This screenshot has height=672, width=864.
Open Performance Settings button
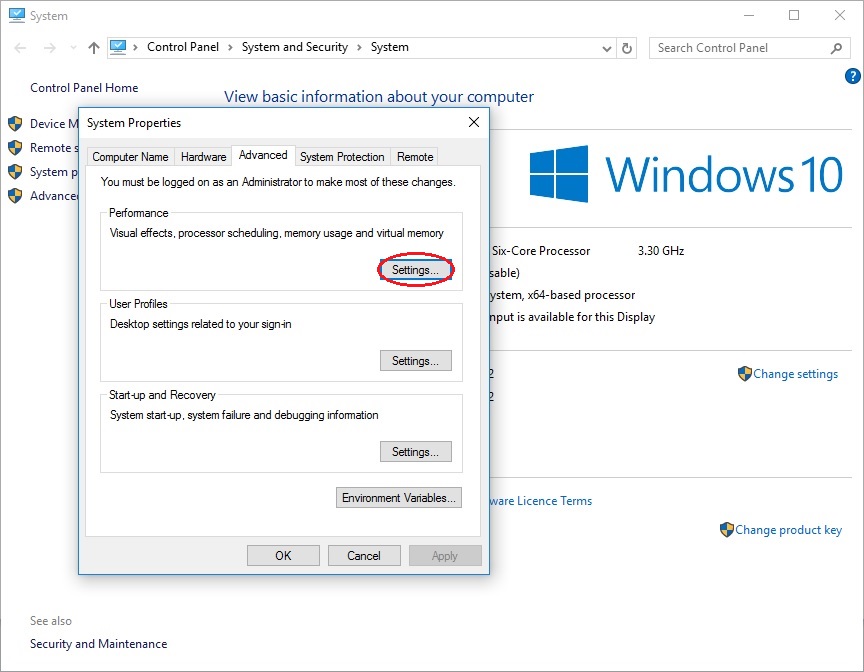click(415, 270)
